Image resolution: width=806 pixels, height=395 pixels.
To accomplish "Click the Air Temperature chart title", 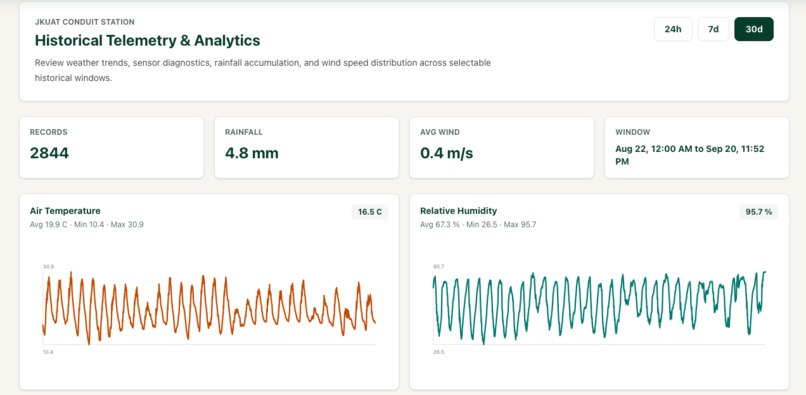I will coord(65,211).
